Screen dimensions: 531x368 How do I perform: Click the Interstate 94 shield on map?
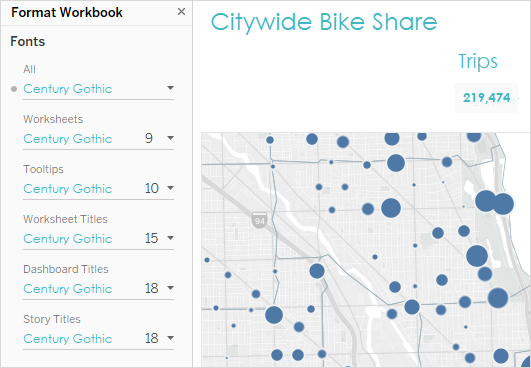(x=259, y=220)
